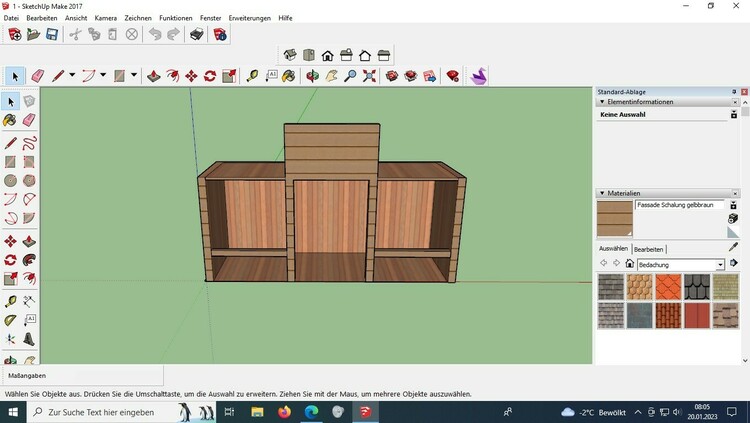Close the Materialien panel
This screenshot has height=423, width=750.
(734, 193)
